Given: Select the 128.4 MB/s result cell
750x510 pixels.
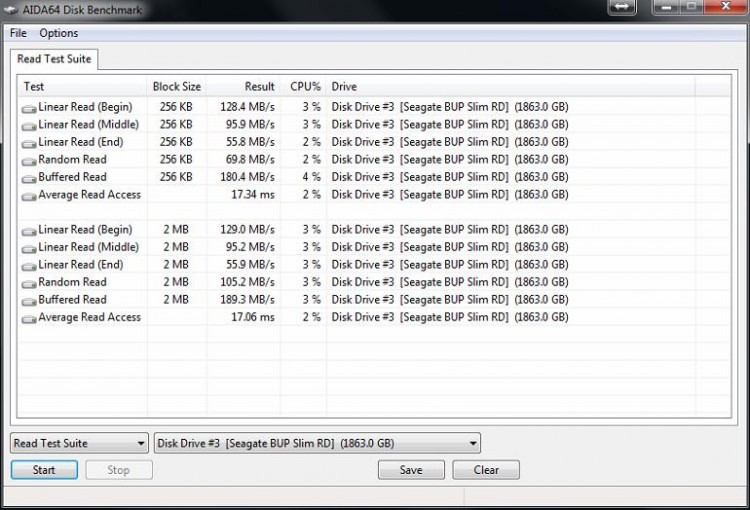Looking at the screenshot, I should (x=247, y=107).
